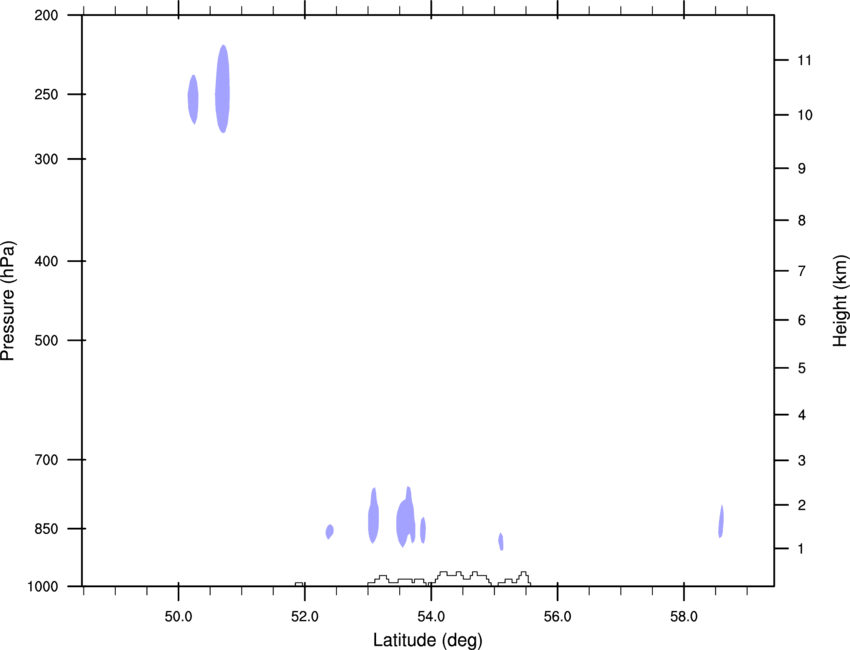Click the 850 pressure axis label
The height and width of the screenshot is (650, 850).
click(x=46, y=529)
